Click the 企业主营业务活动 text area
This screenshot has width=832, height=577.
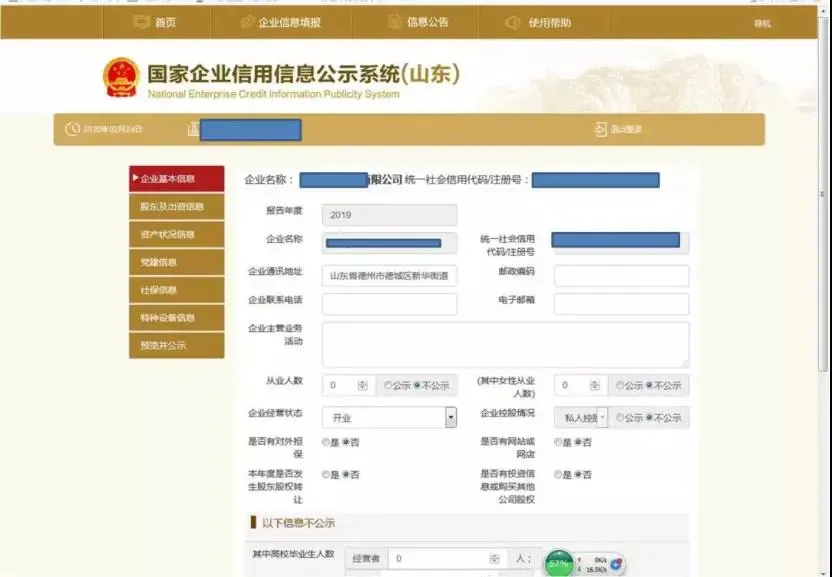[x=505, y=344]
